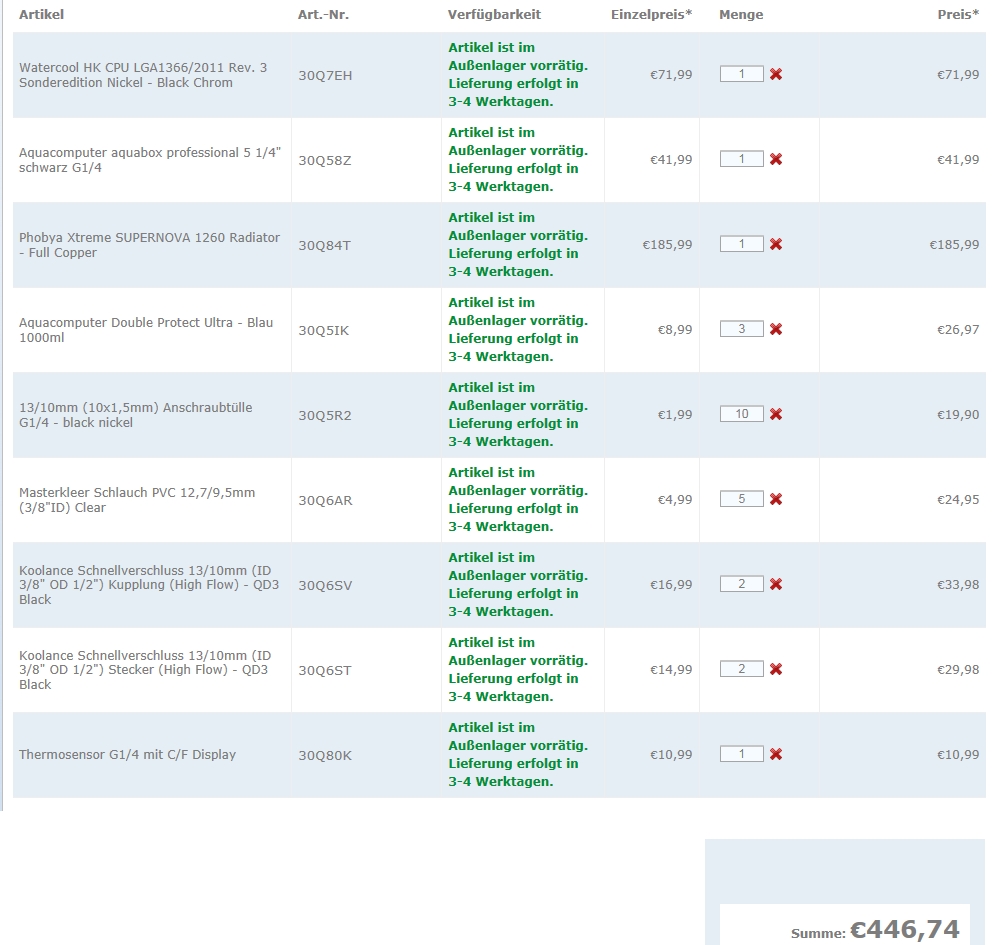Delete Phobya Xtreme SUPERNOVA radiator from cart

[x=776, y=244]
